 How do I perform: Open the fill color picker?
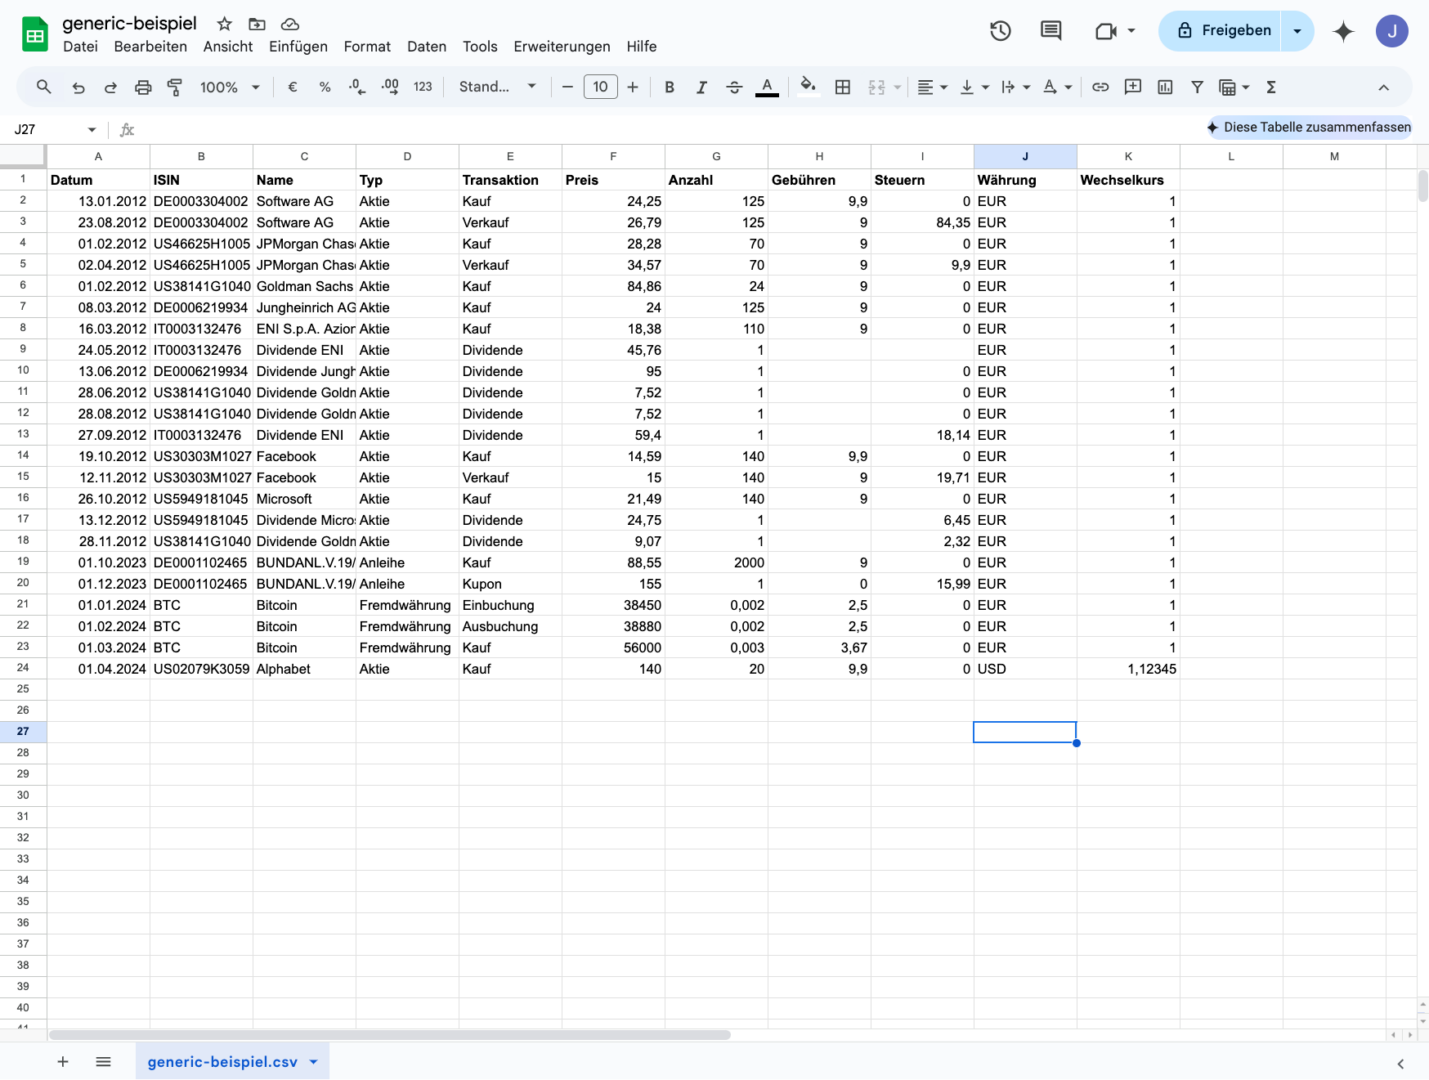click(809, 87)
